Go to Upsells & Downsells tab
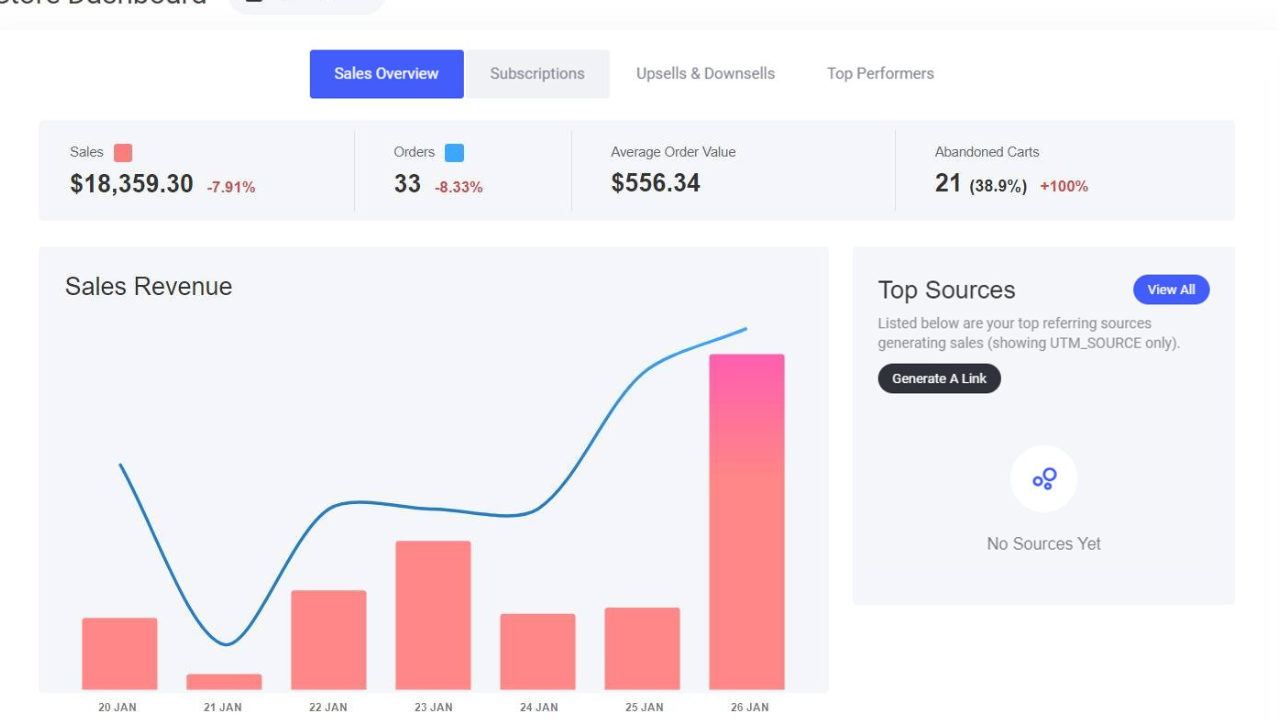Screen dimensions: 1280x720 [x=705, y=74]
